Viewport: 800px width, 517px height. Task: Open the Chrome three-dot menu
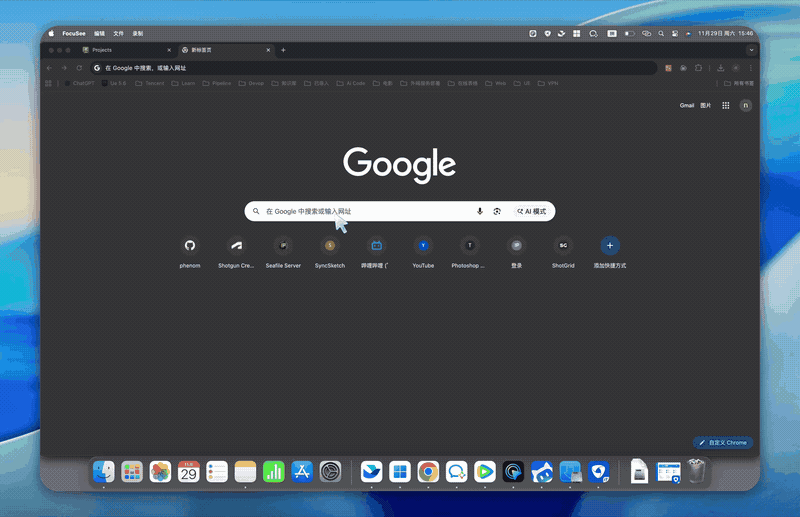751,68
